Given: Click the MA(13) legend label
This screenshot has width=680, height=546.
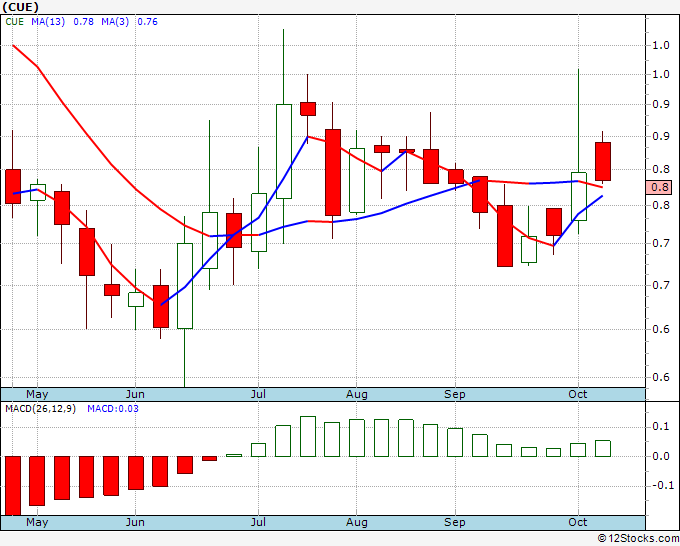Looking at the screenshot, I should pos(48,22).
